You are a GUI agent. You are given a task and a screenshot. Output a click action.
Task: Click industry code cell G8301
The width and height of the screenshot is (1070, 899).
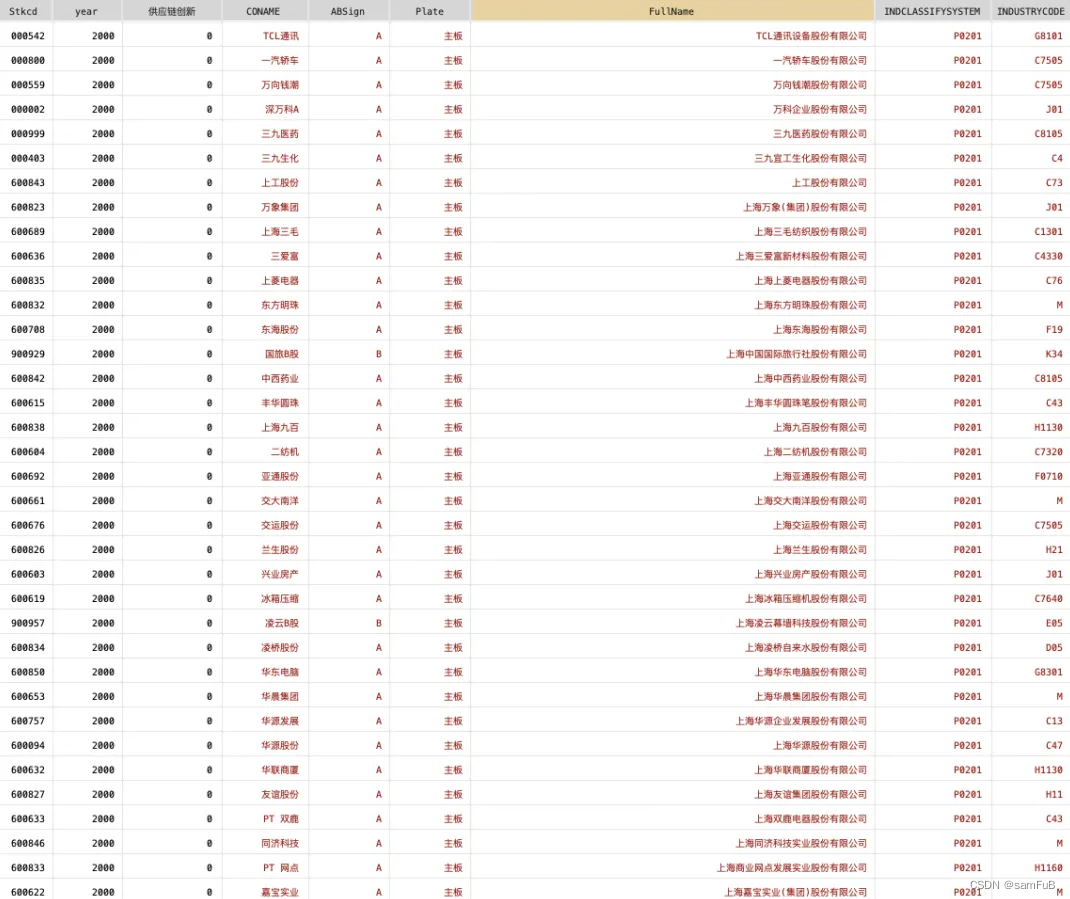[x=1048, y=672]
